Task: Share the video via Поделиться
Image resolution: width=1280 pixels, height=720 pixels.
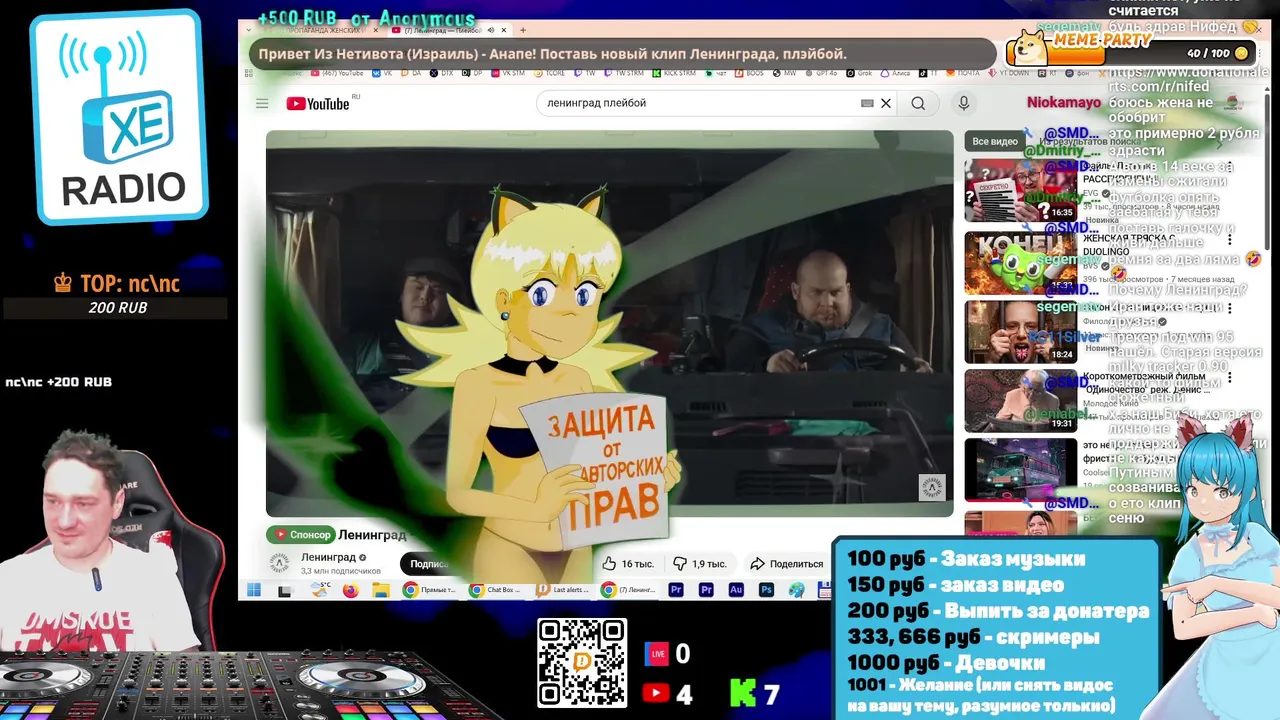Action: point(786,564)
